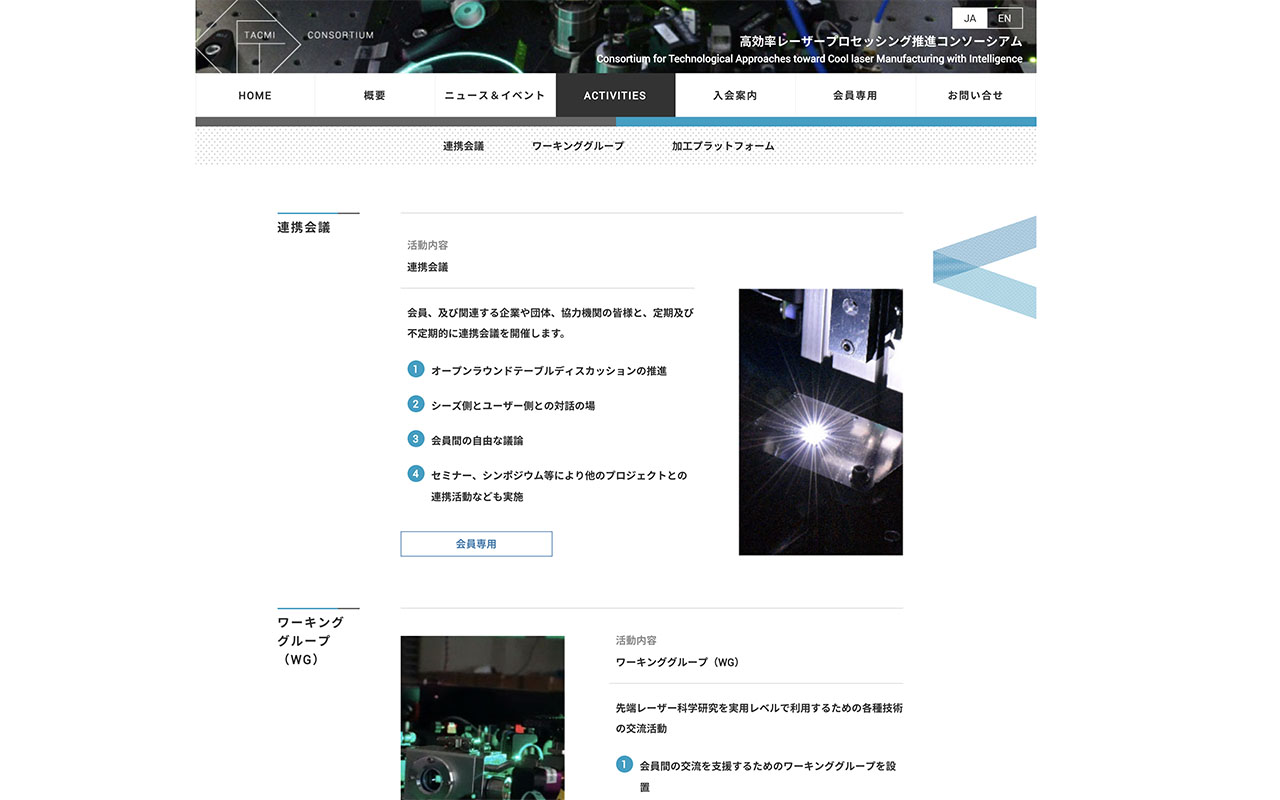The width and height of the screenshot is (1280, 800).
Task: Click the 連携会議 subheading under 活動内容
Action: (428, 267)
